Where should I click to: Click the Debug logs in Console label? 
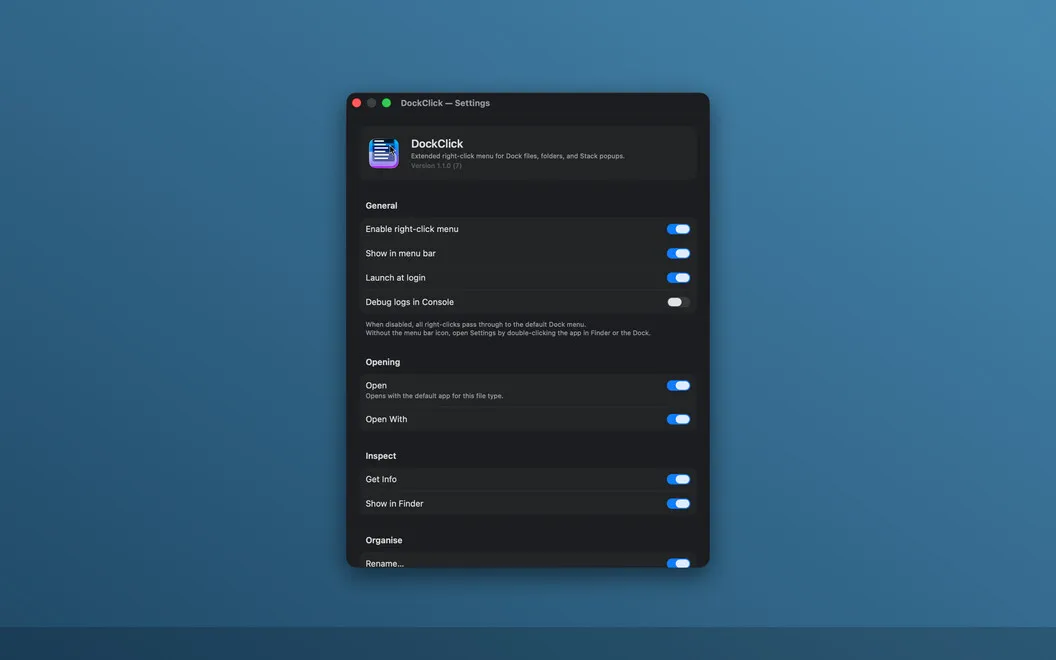click(409, 302)
